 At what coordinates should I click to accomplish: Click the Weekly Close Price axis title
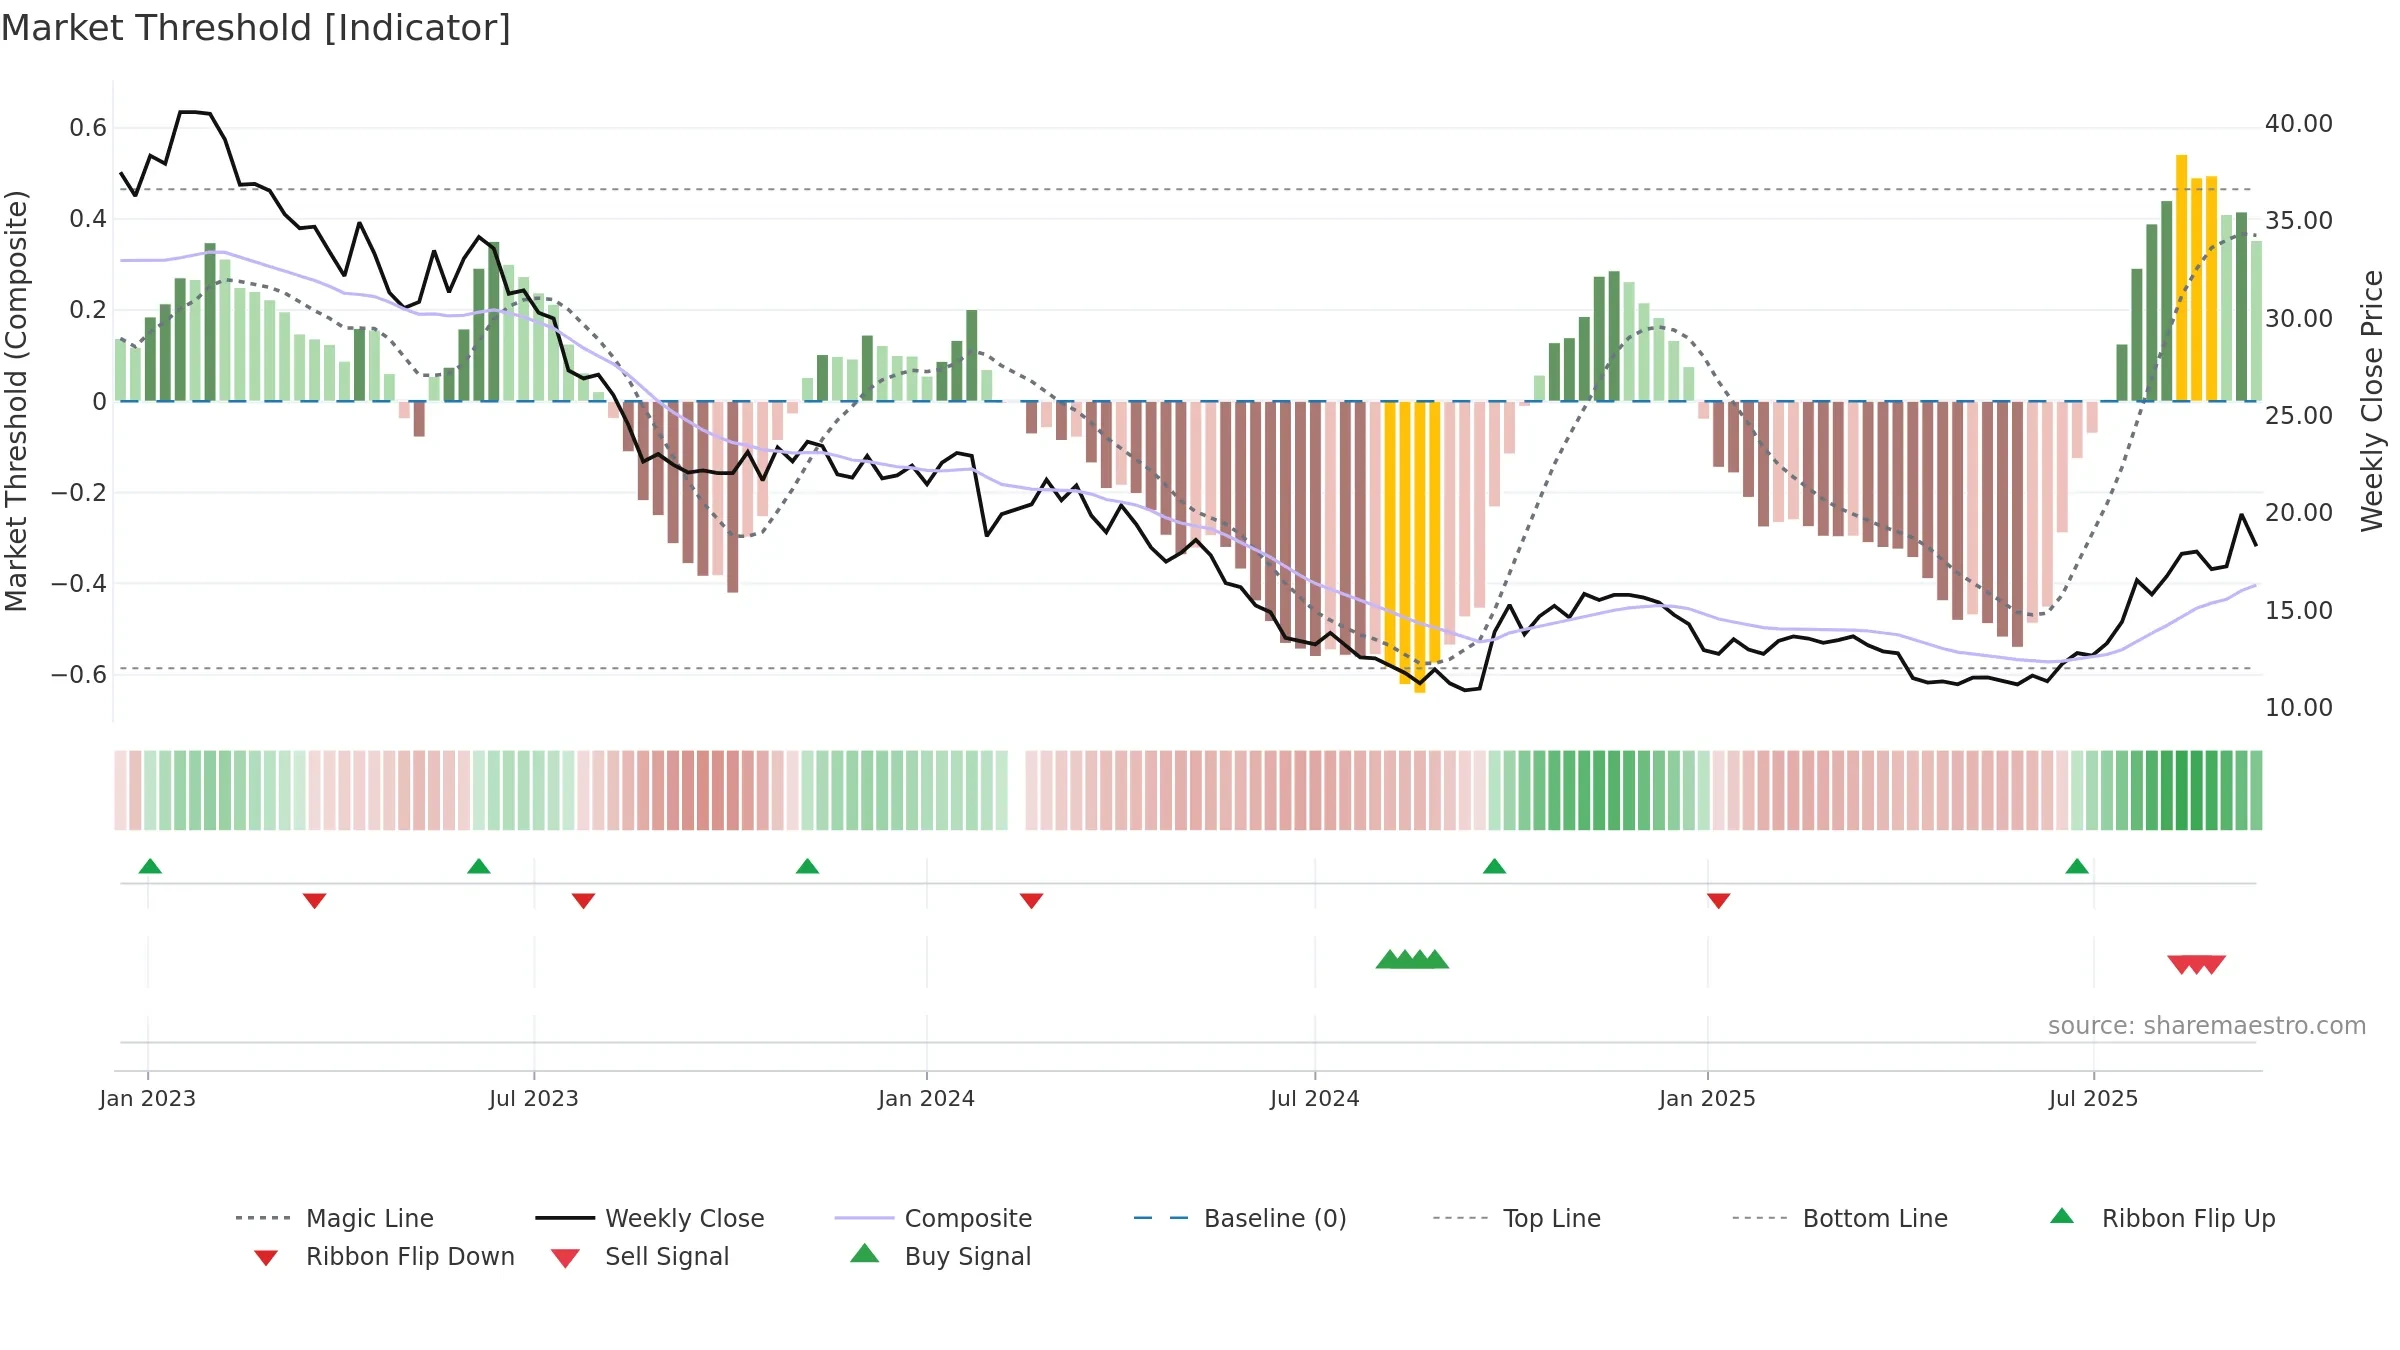point(2372,400)
